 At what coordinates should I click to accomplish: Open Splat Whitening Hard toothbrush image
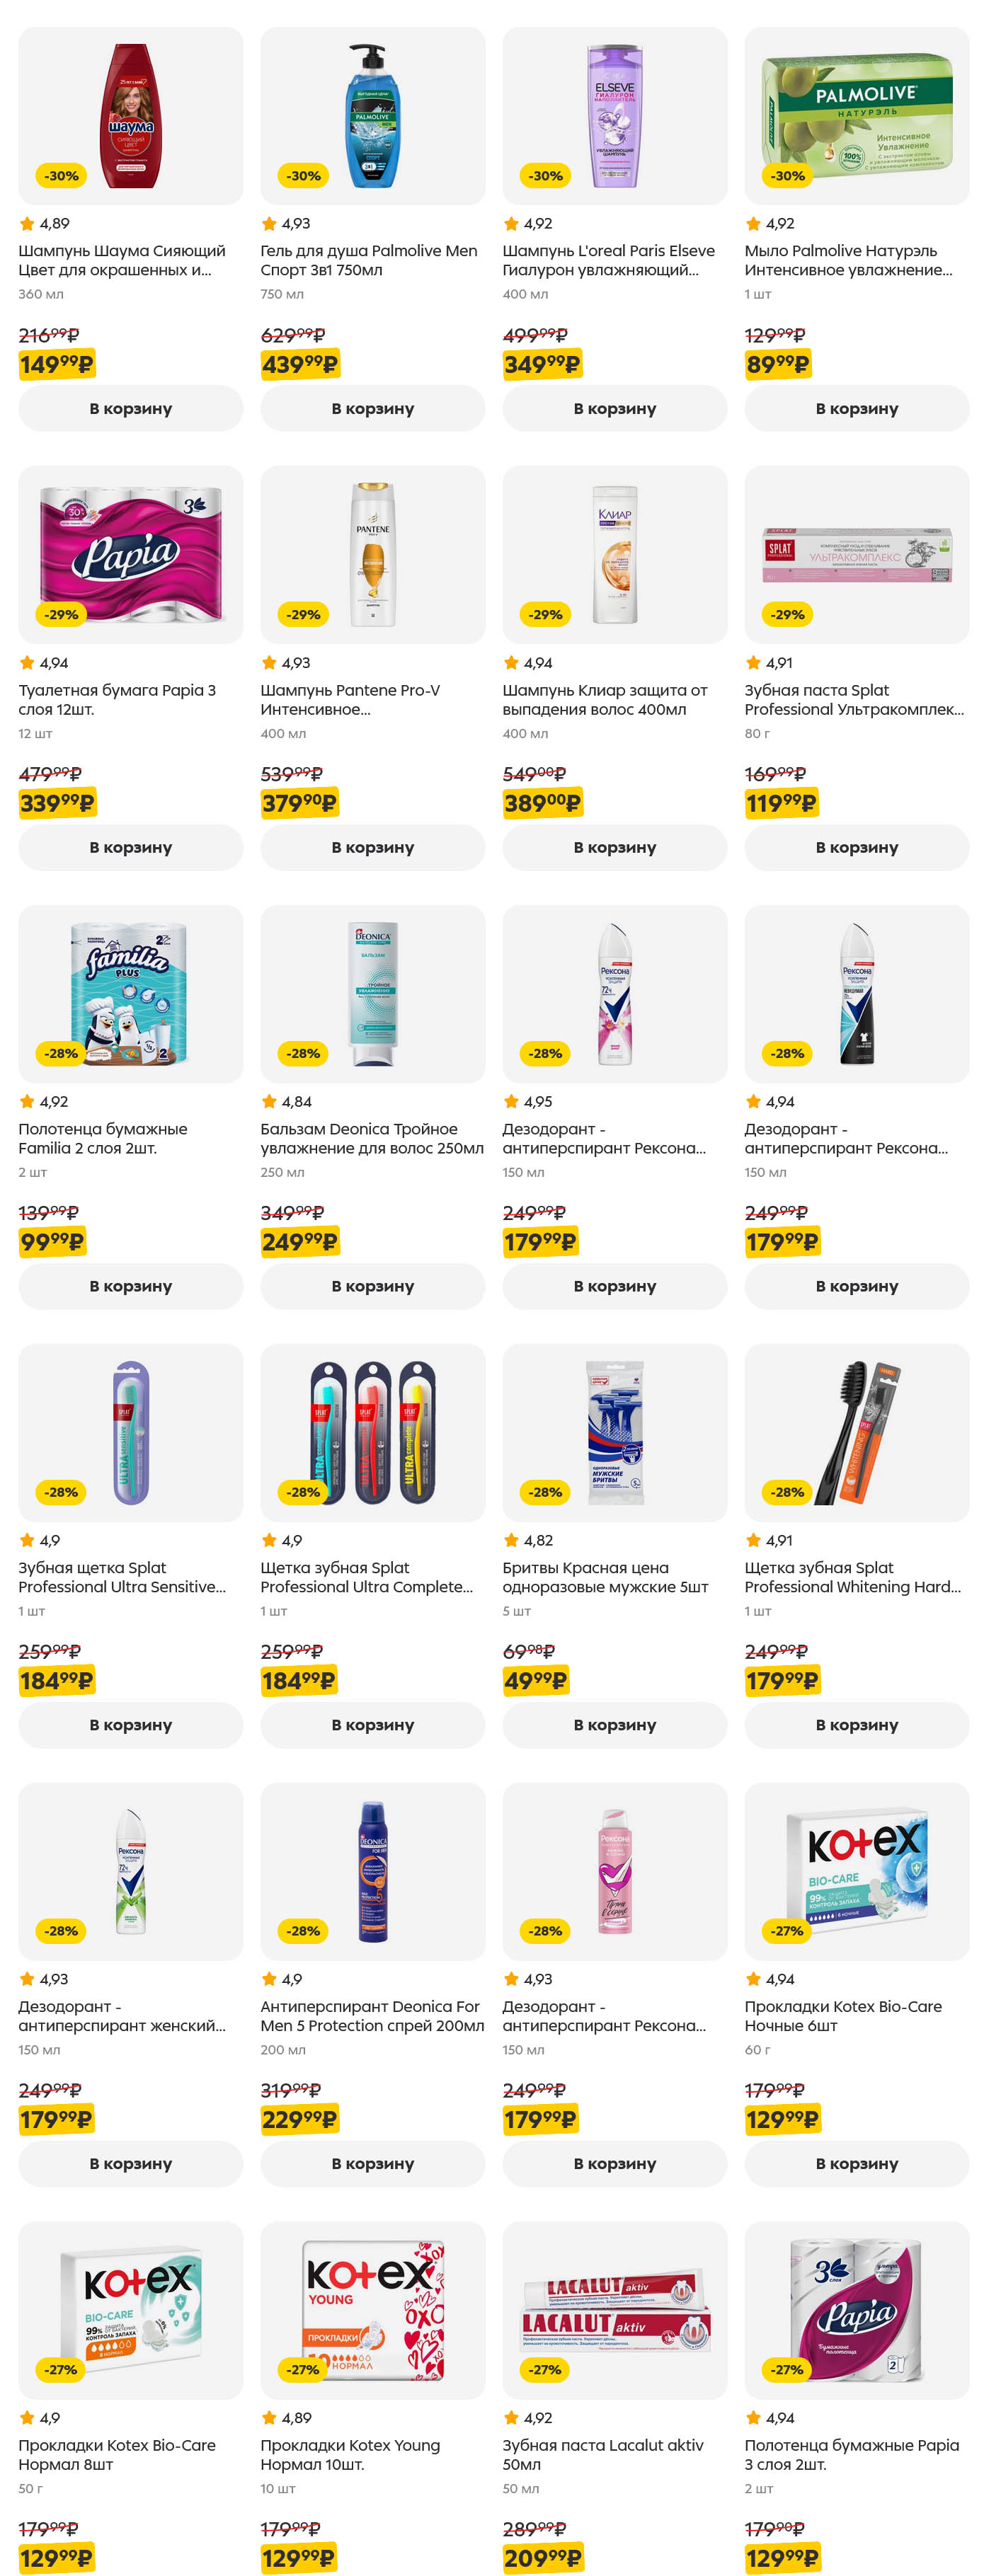856,1432
